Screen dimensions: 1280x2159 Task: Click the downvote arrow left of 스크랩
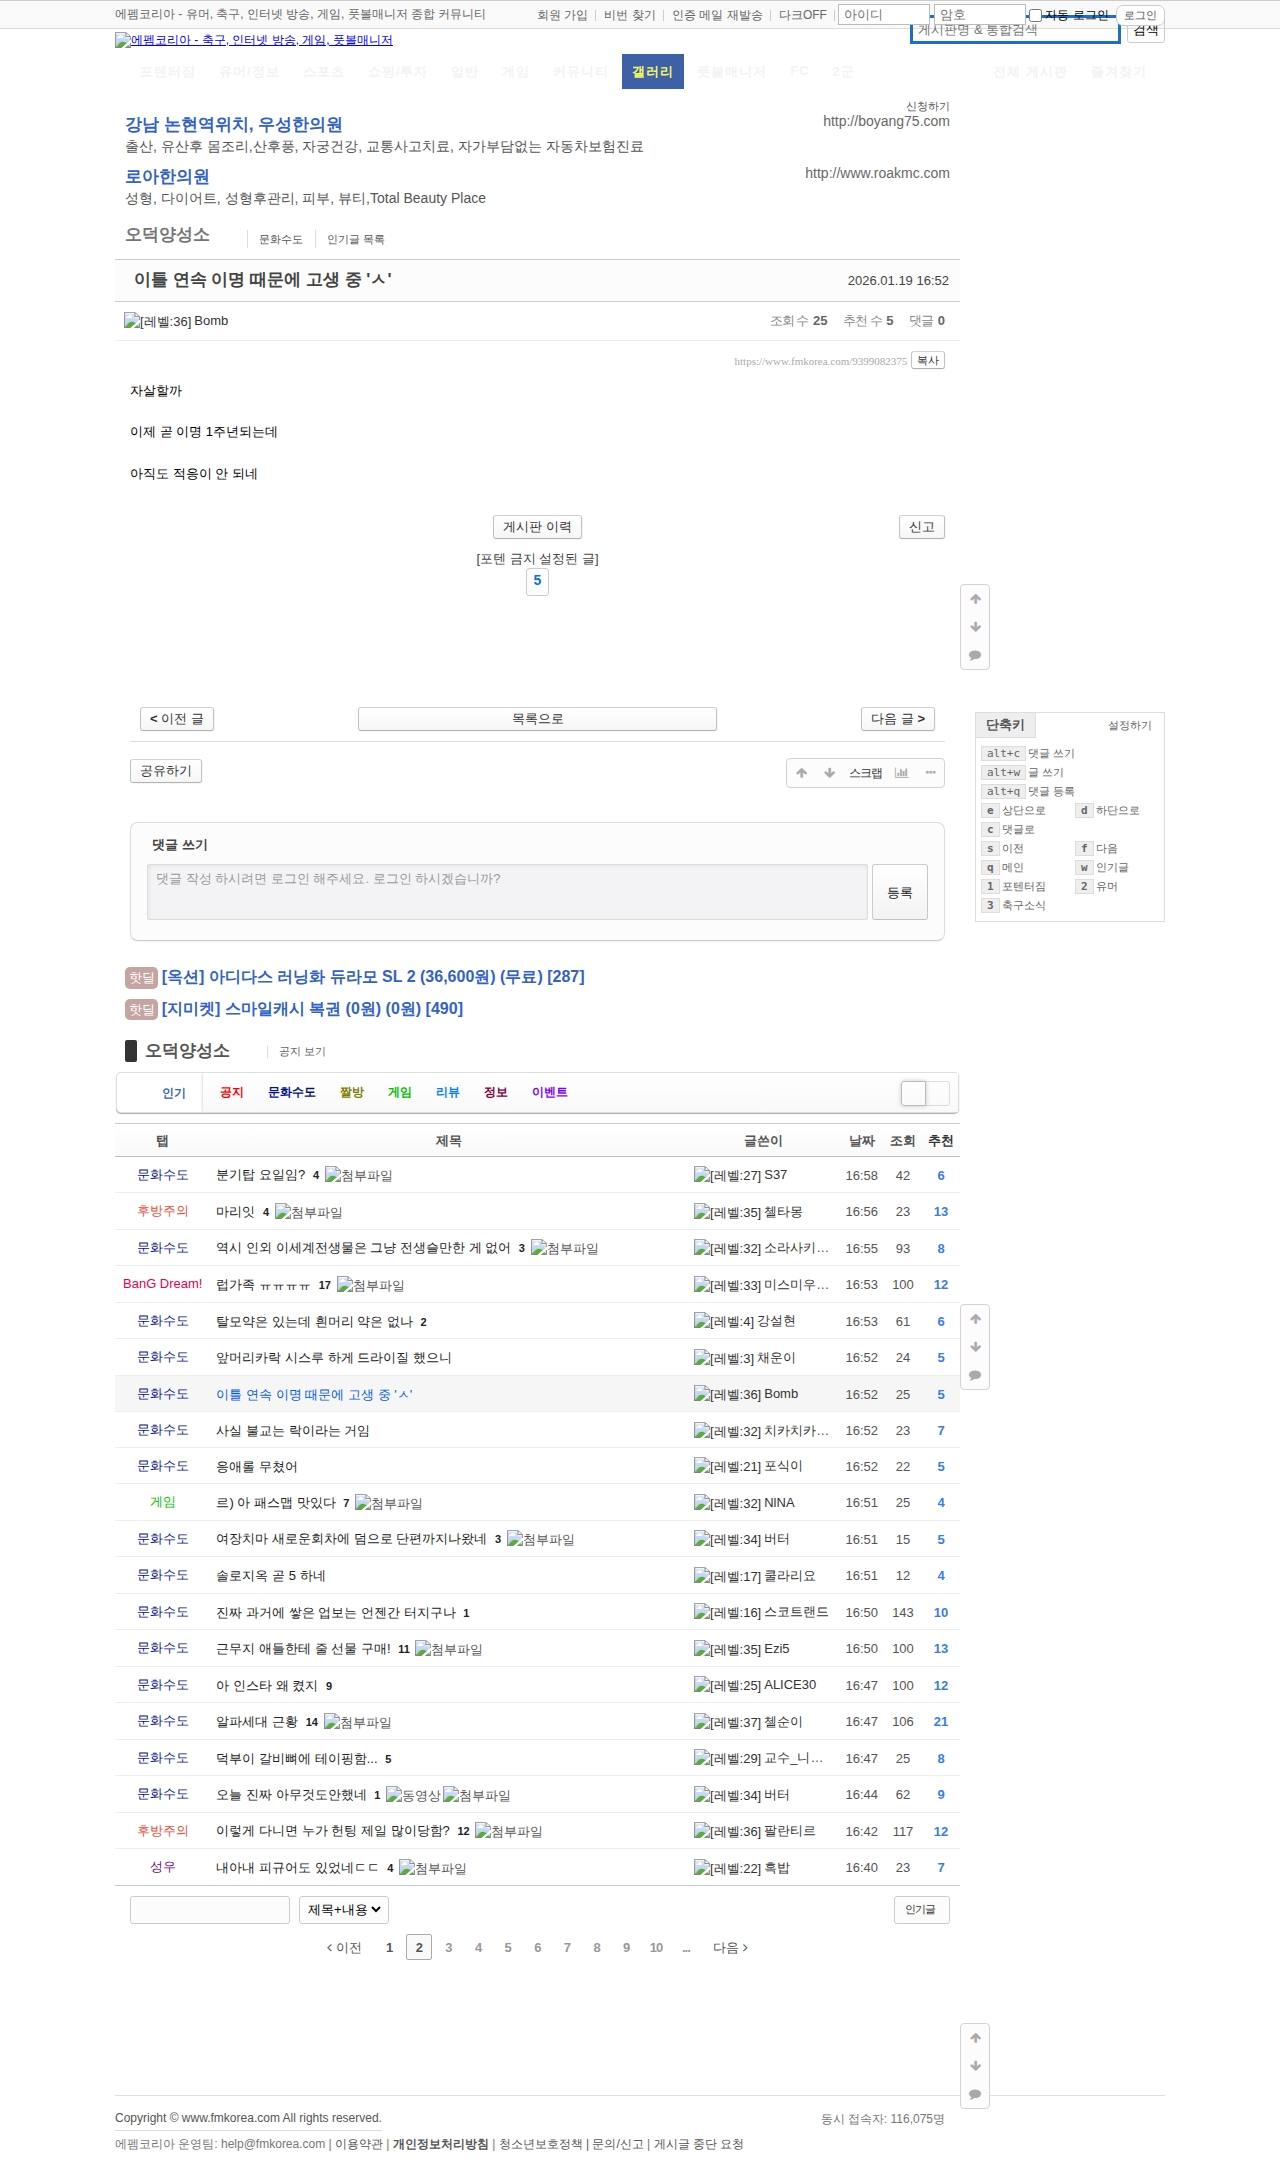click(829, 773)
